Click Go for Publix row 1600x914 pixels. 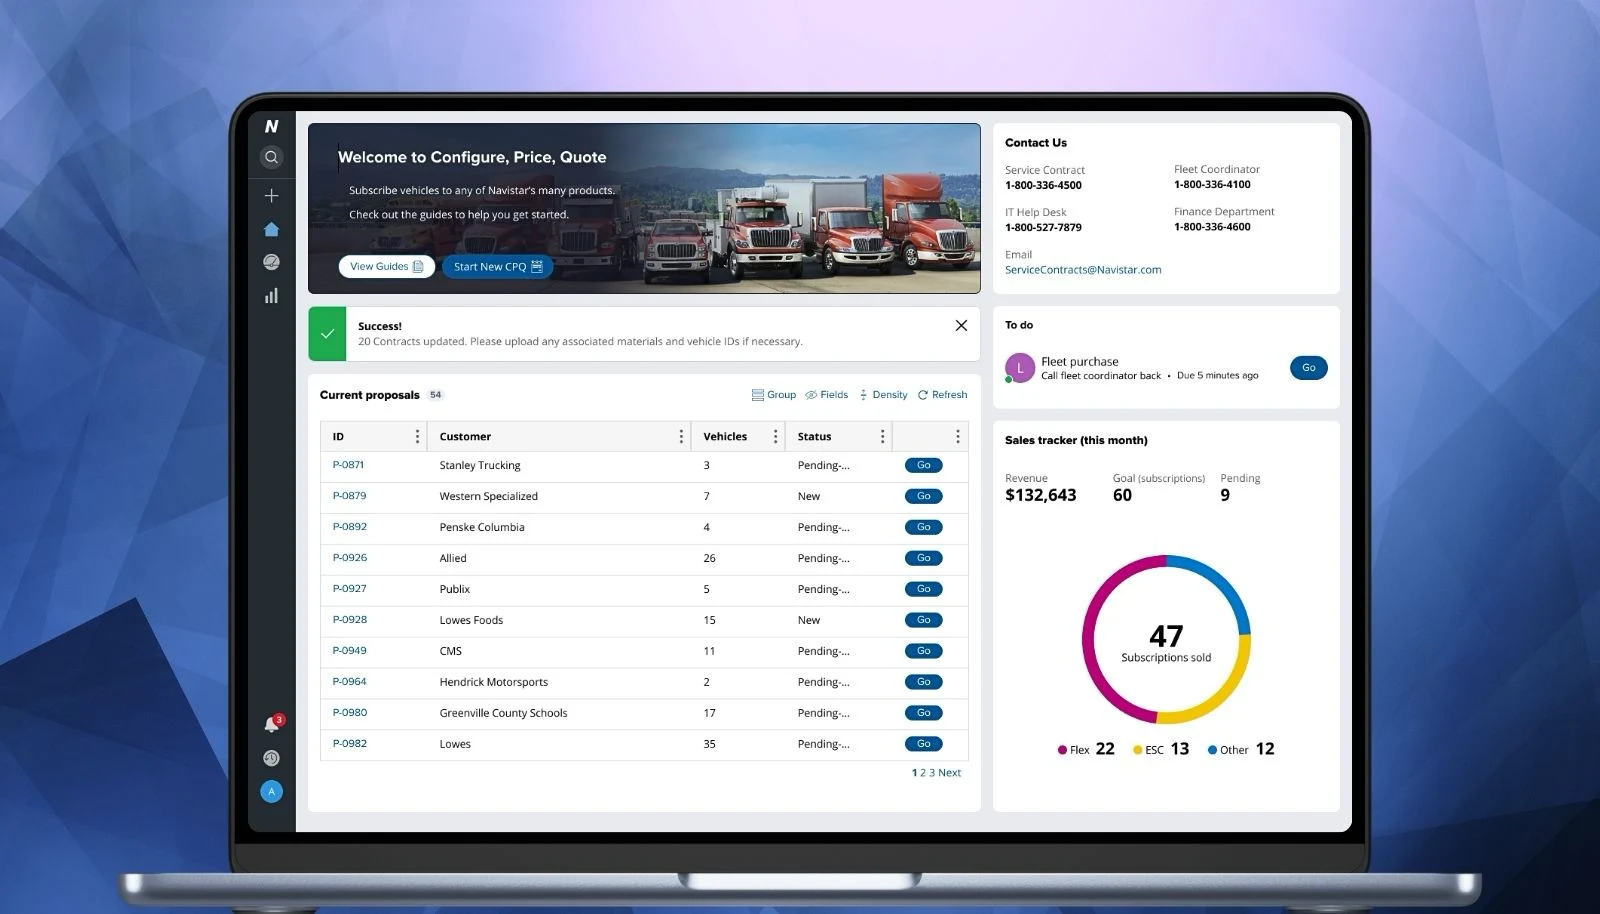923,589
